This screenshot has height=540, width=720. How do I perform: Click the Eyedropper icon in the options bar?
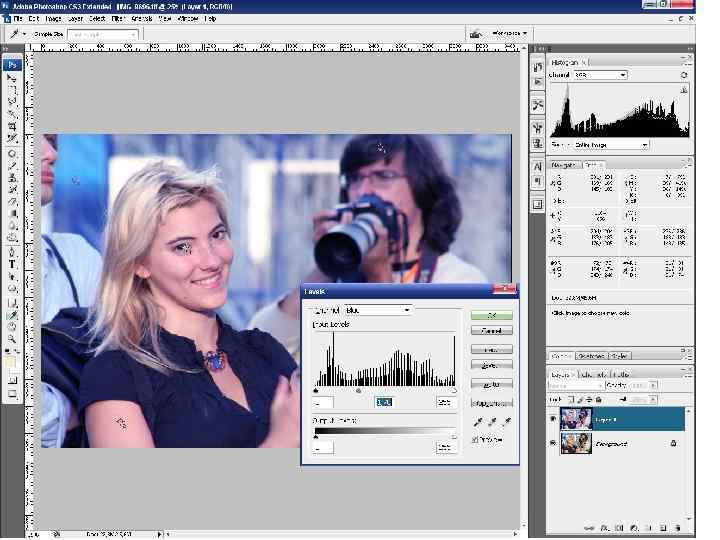tap(12, 34)
